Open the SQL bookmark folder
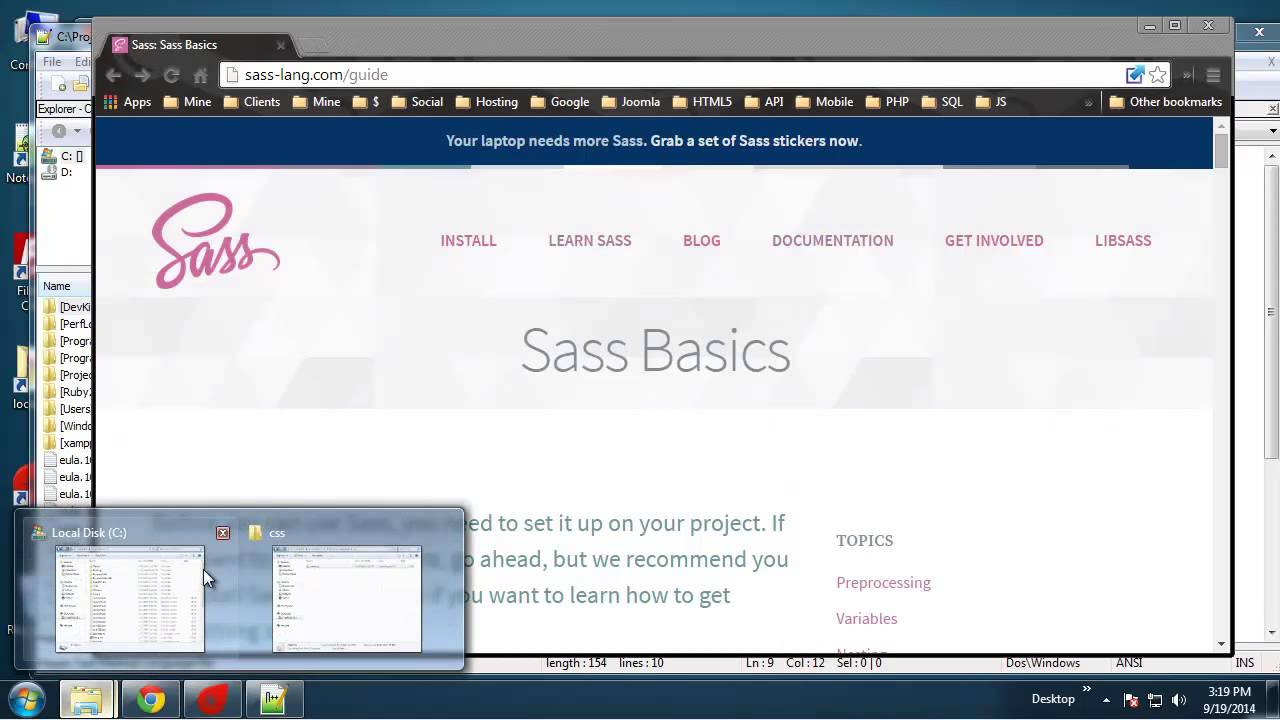 (x=942, y=102)
